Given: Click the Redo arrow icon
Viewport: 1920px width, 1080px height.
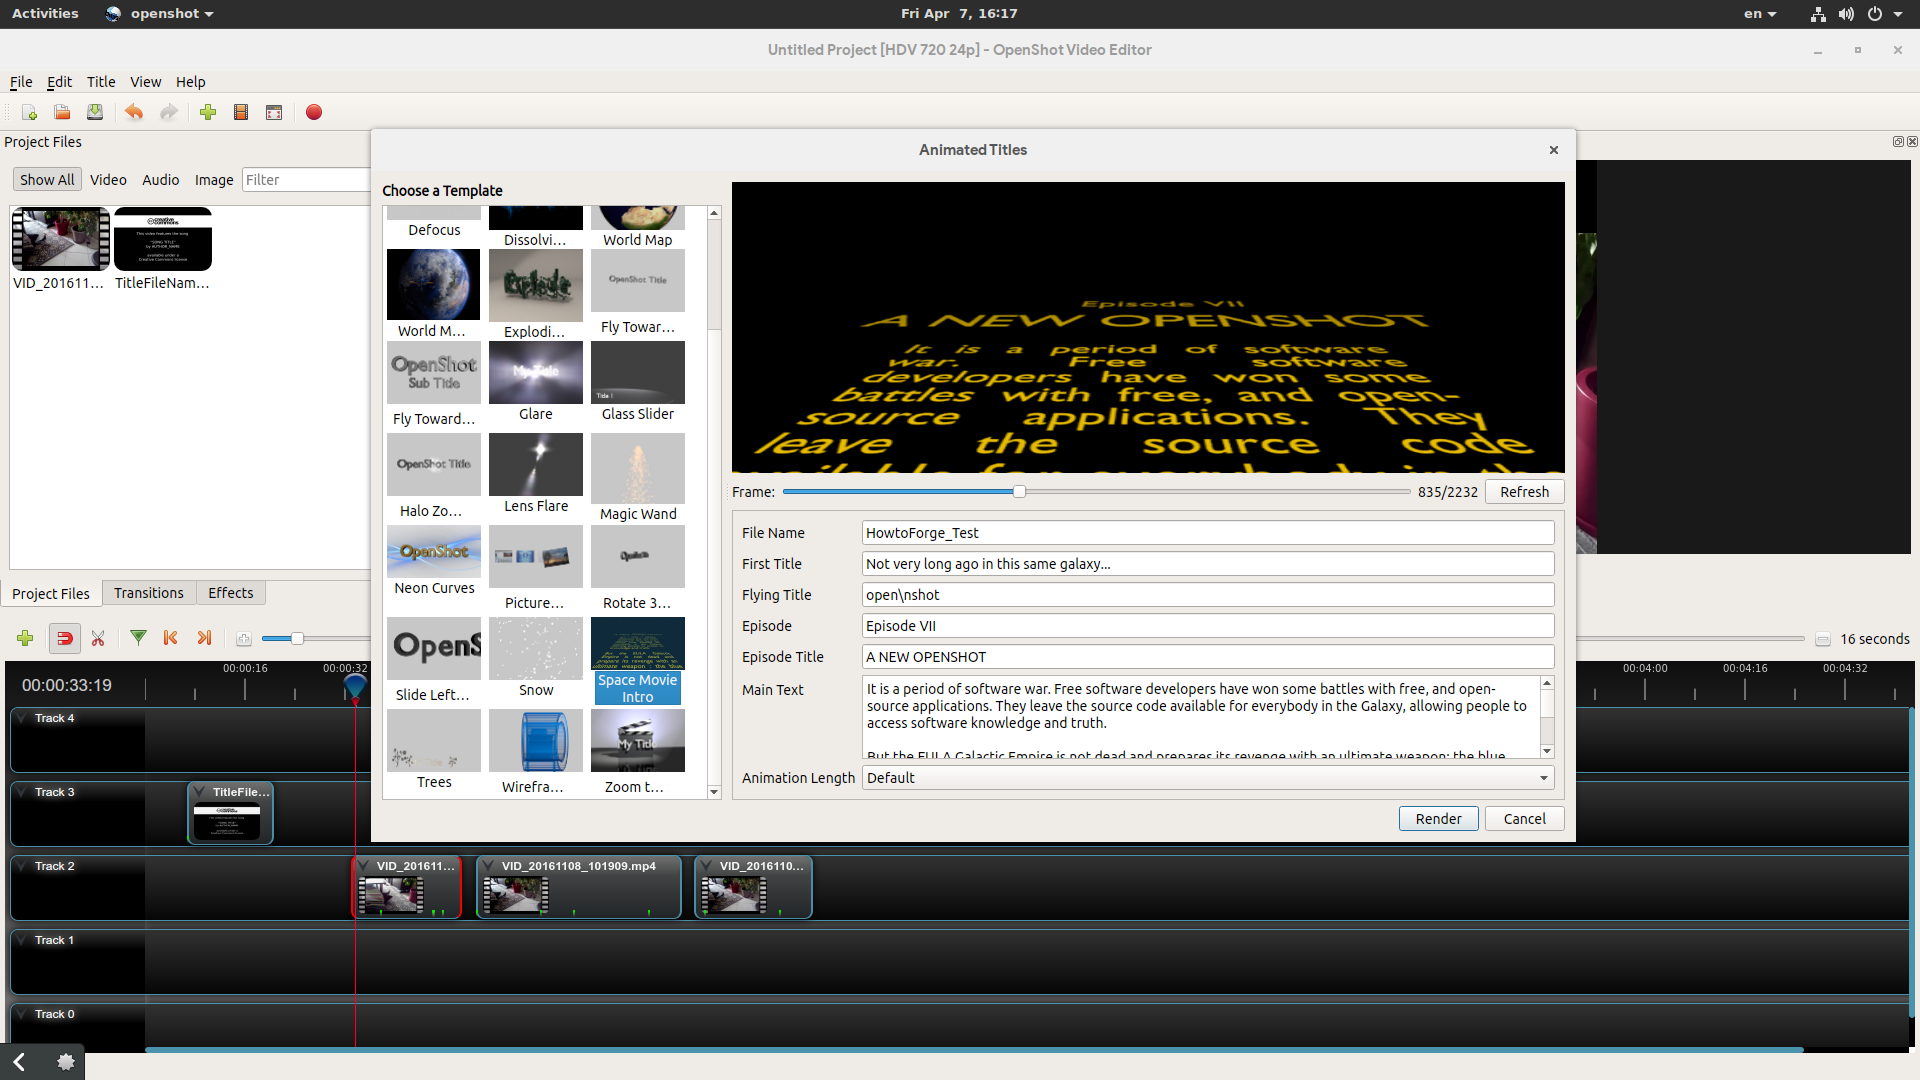Looking at the screenshot, I should coord(169,112).
